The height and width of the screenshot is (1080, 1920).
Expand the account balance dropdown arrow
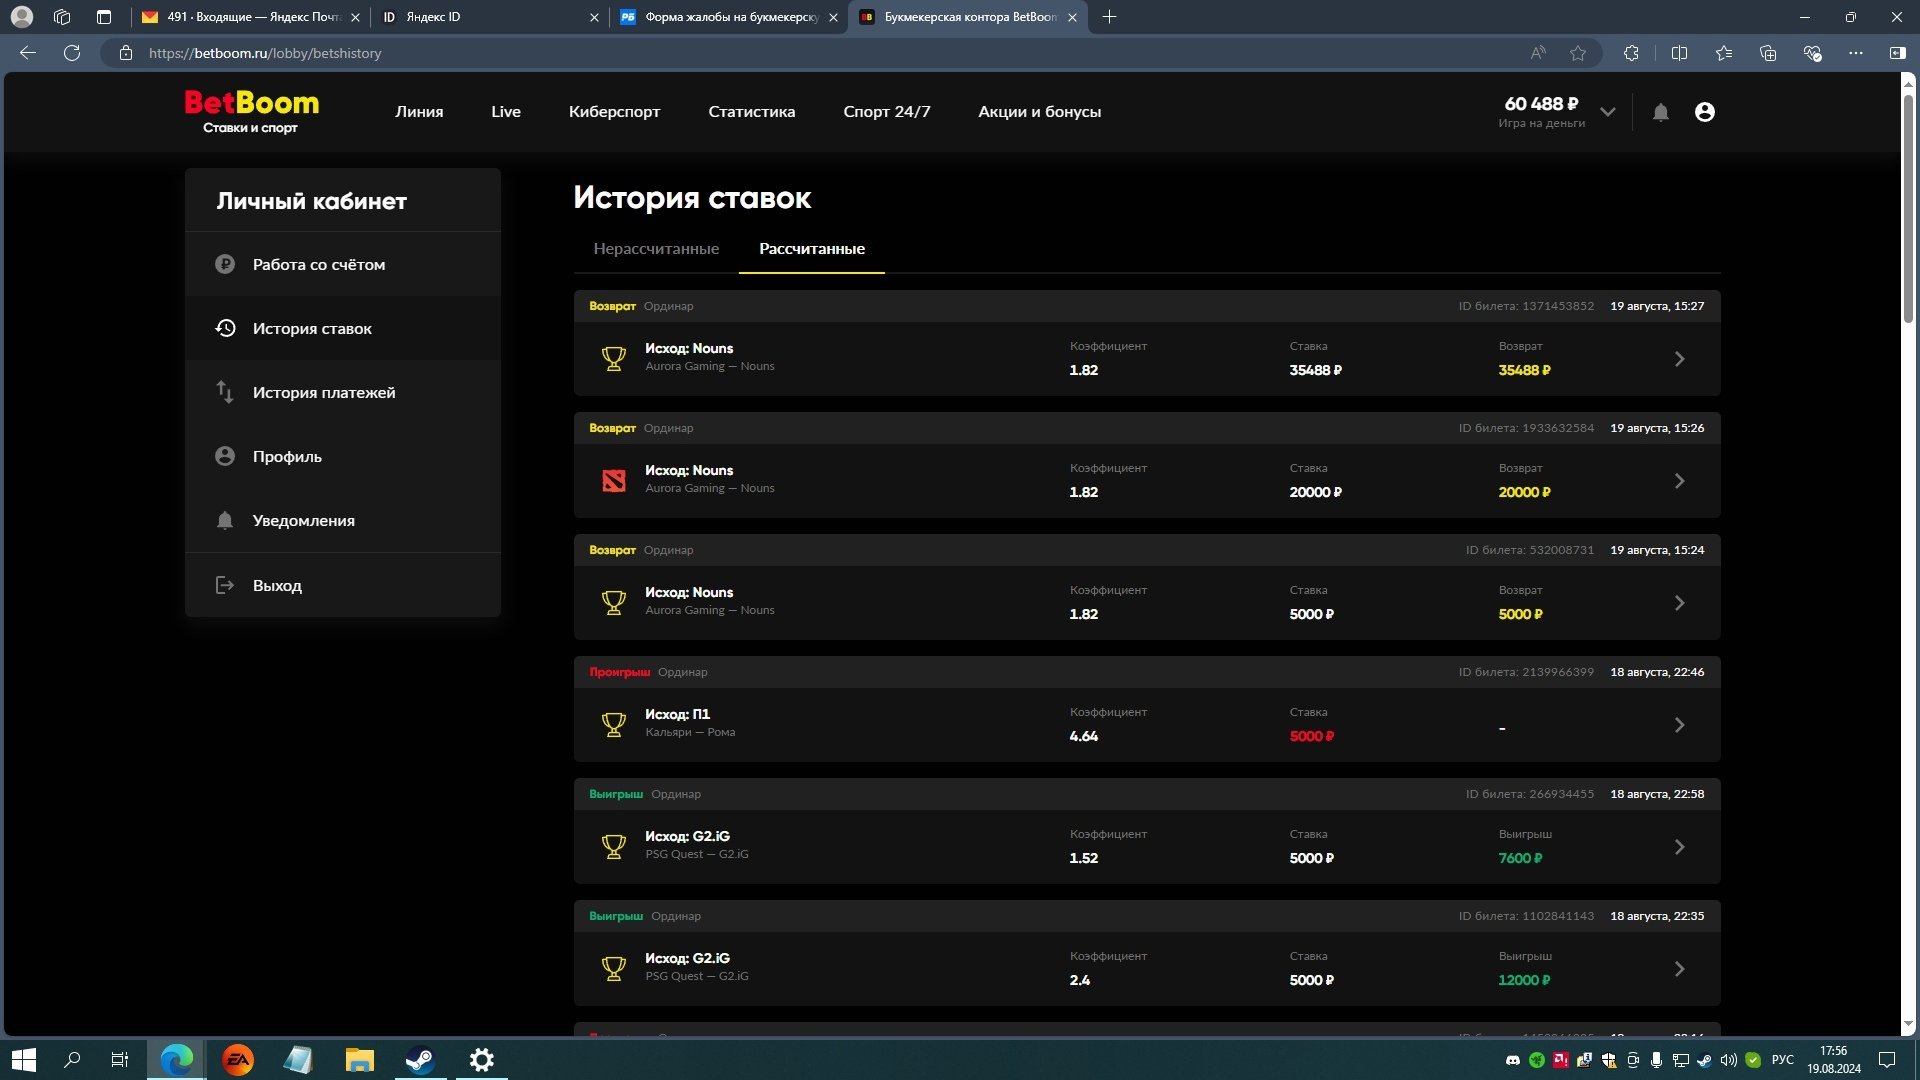pyautogui.click(x=1608, y=112)
